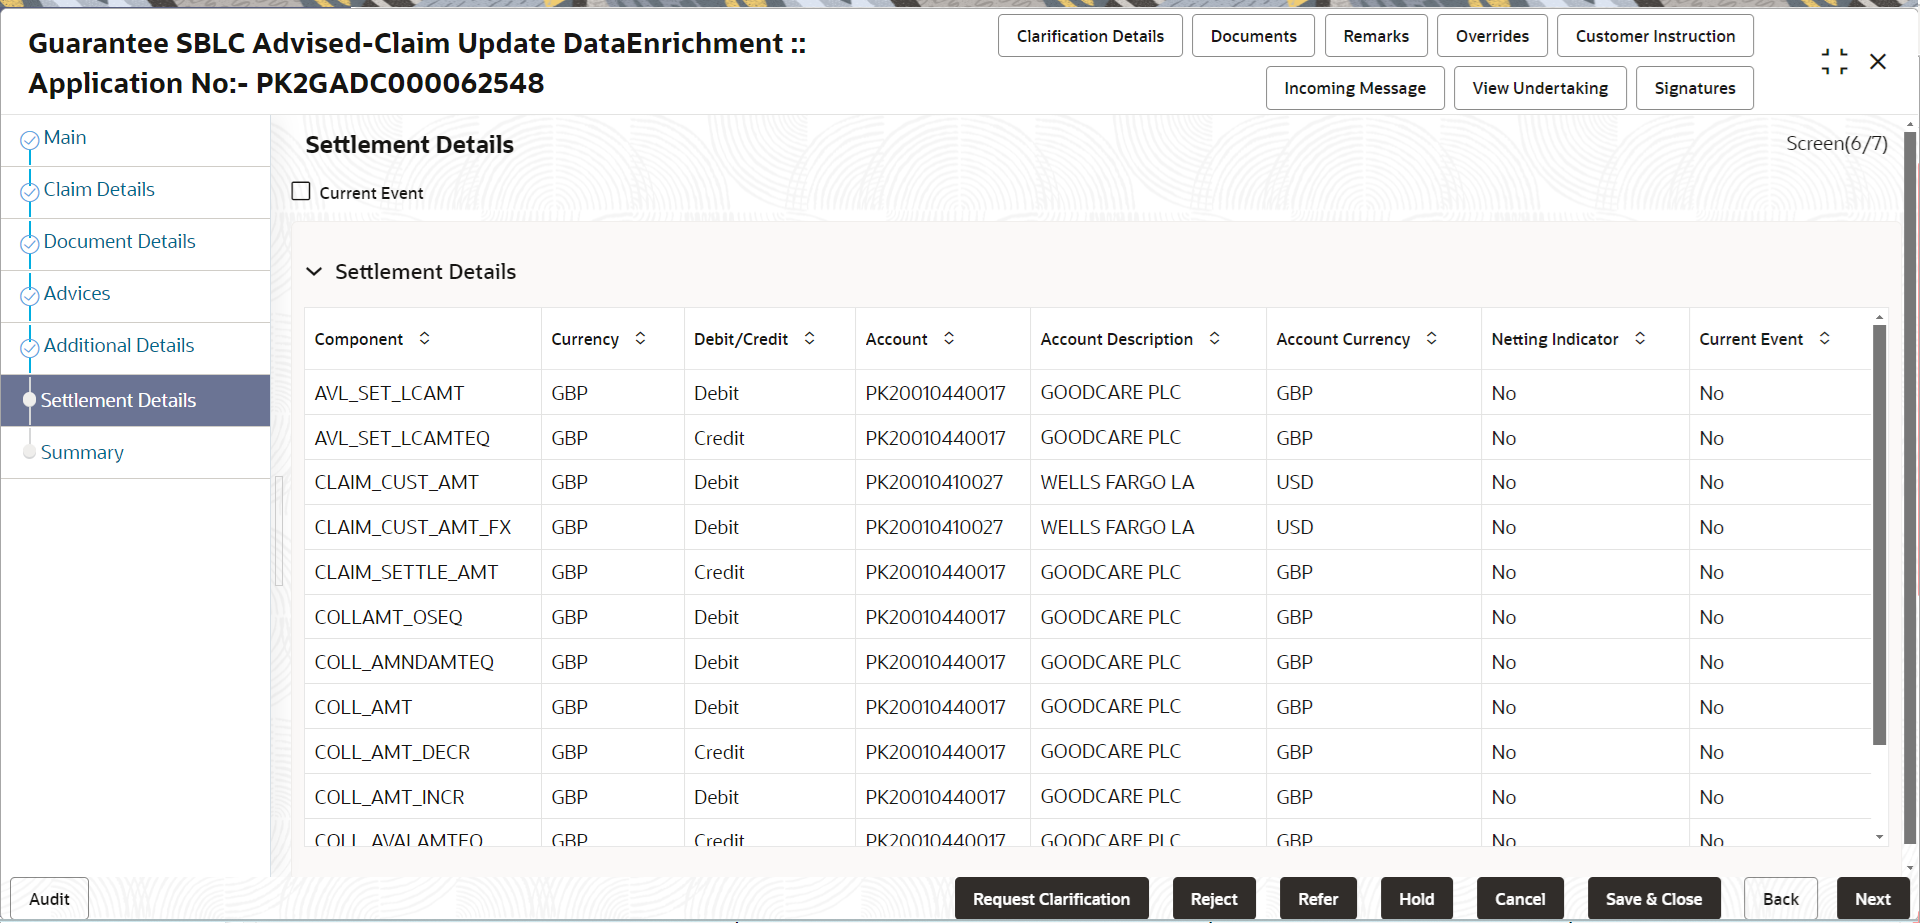Image resolution: width=1920 pixels, height=923 pixels.
Task: Click the Refer button
Action: click(1318, 899)
